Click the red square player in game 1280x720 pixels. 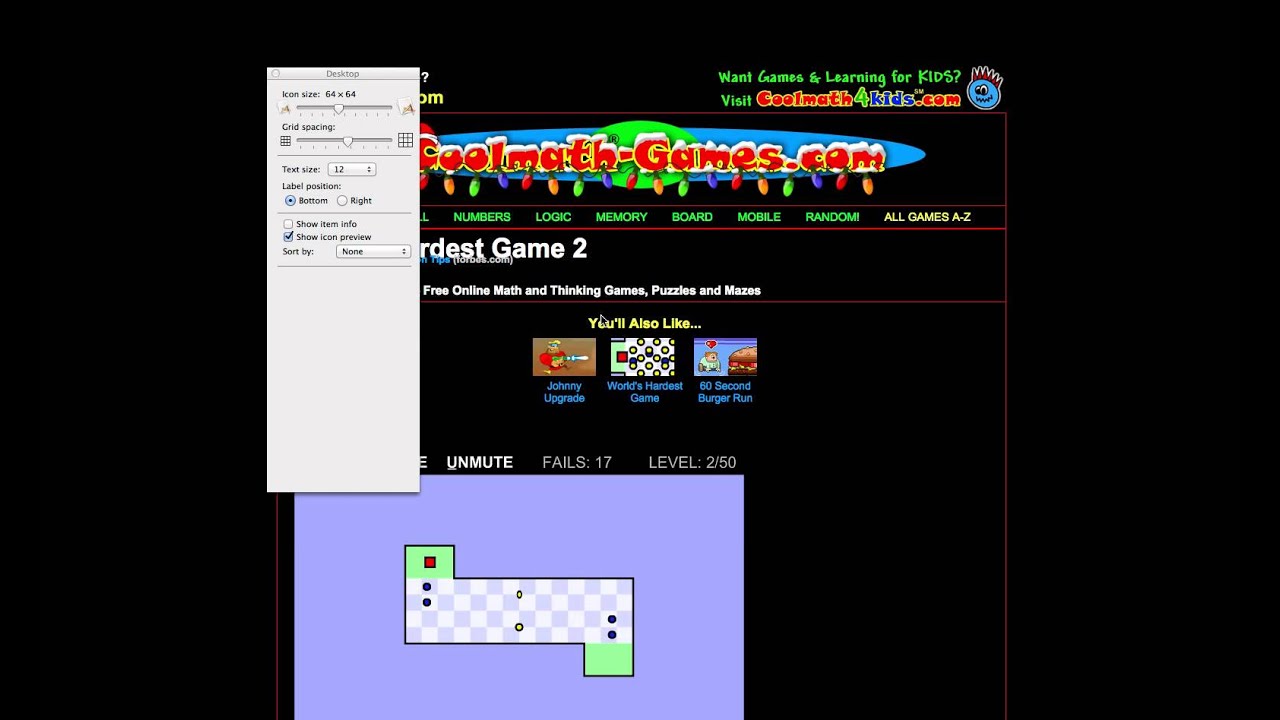[x=430, y=563]
